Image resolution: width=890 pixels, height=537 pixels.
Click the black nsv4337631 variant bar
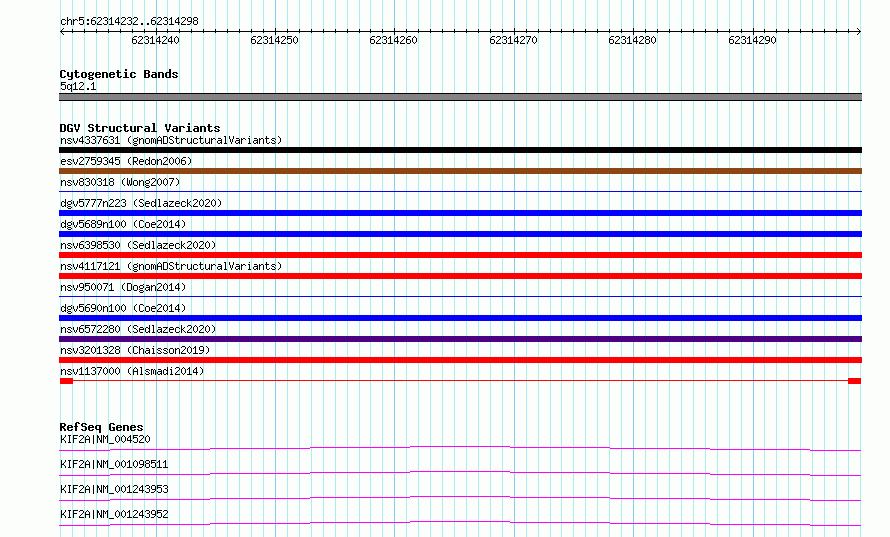[460, 150]
